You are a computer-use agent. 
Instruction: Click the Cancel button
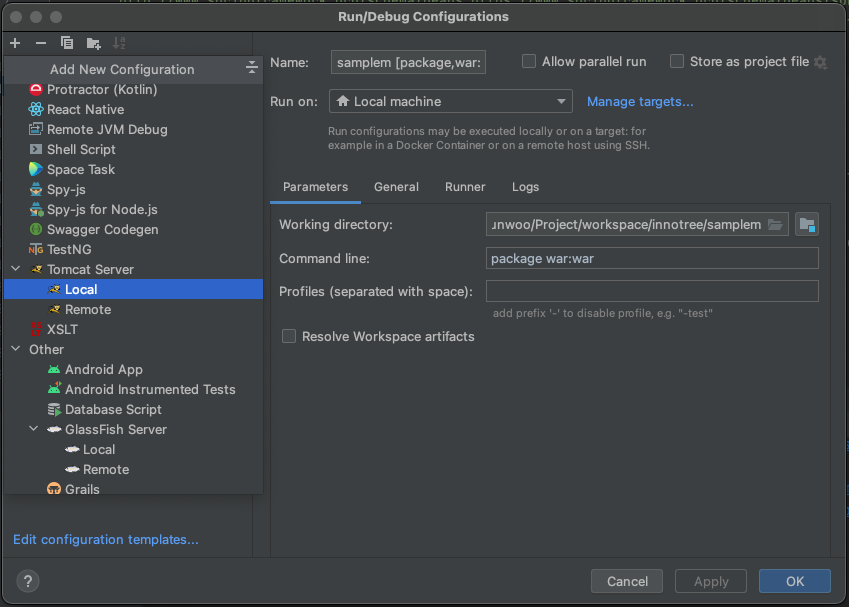[x=627, y=581]
